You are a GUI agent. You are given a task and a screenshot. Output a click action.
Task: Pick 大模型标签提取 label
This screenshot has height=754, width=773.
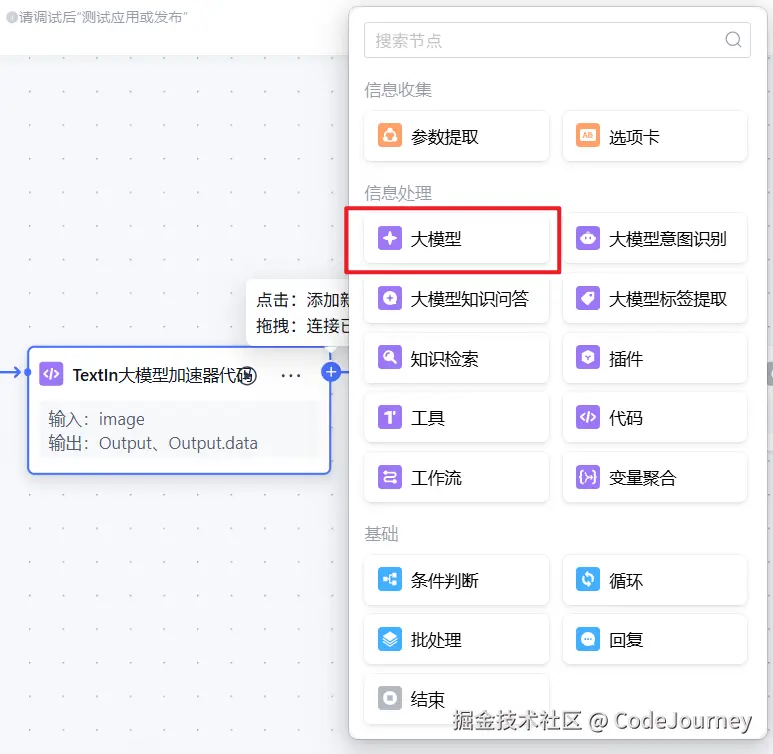tap(668, 299)
